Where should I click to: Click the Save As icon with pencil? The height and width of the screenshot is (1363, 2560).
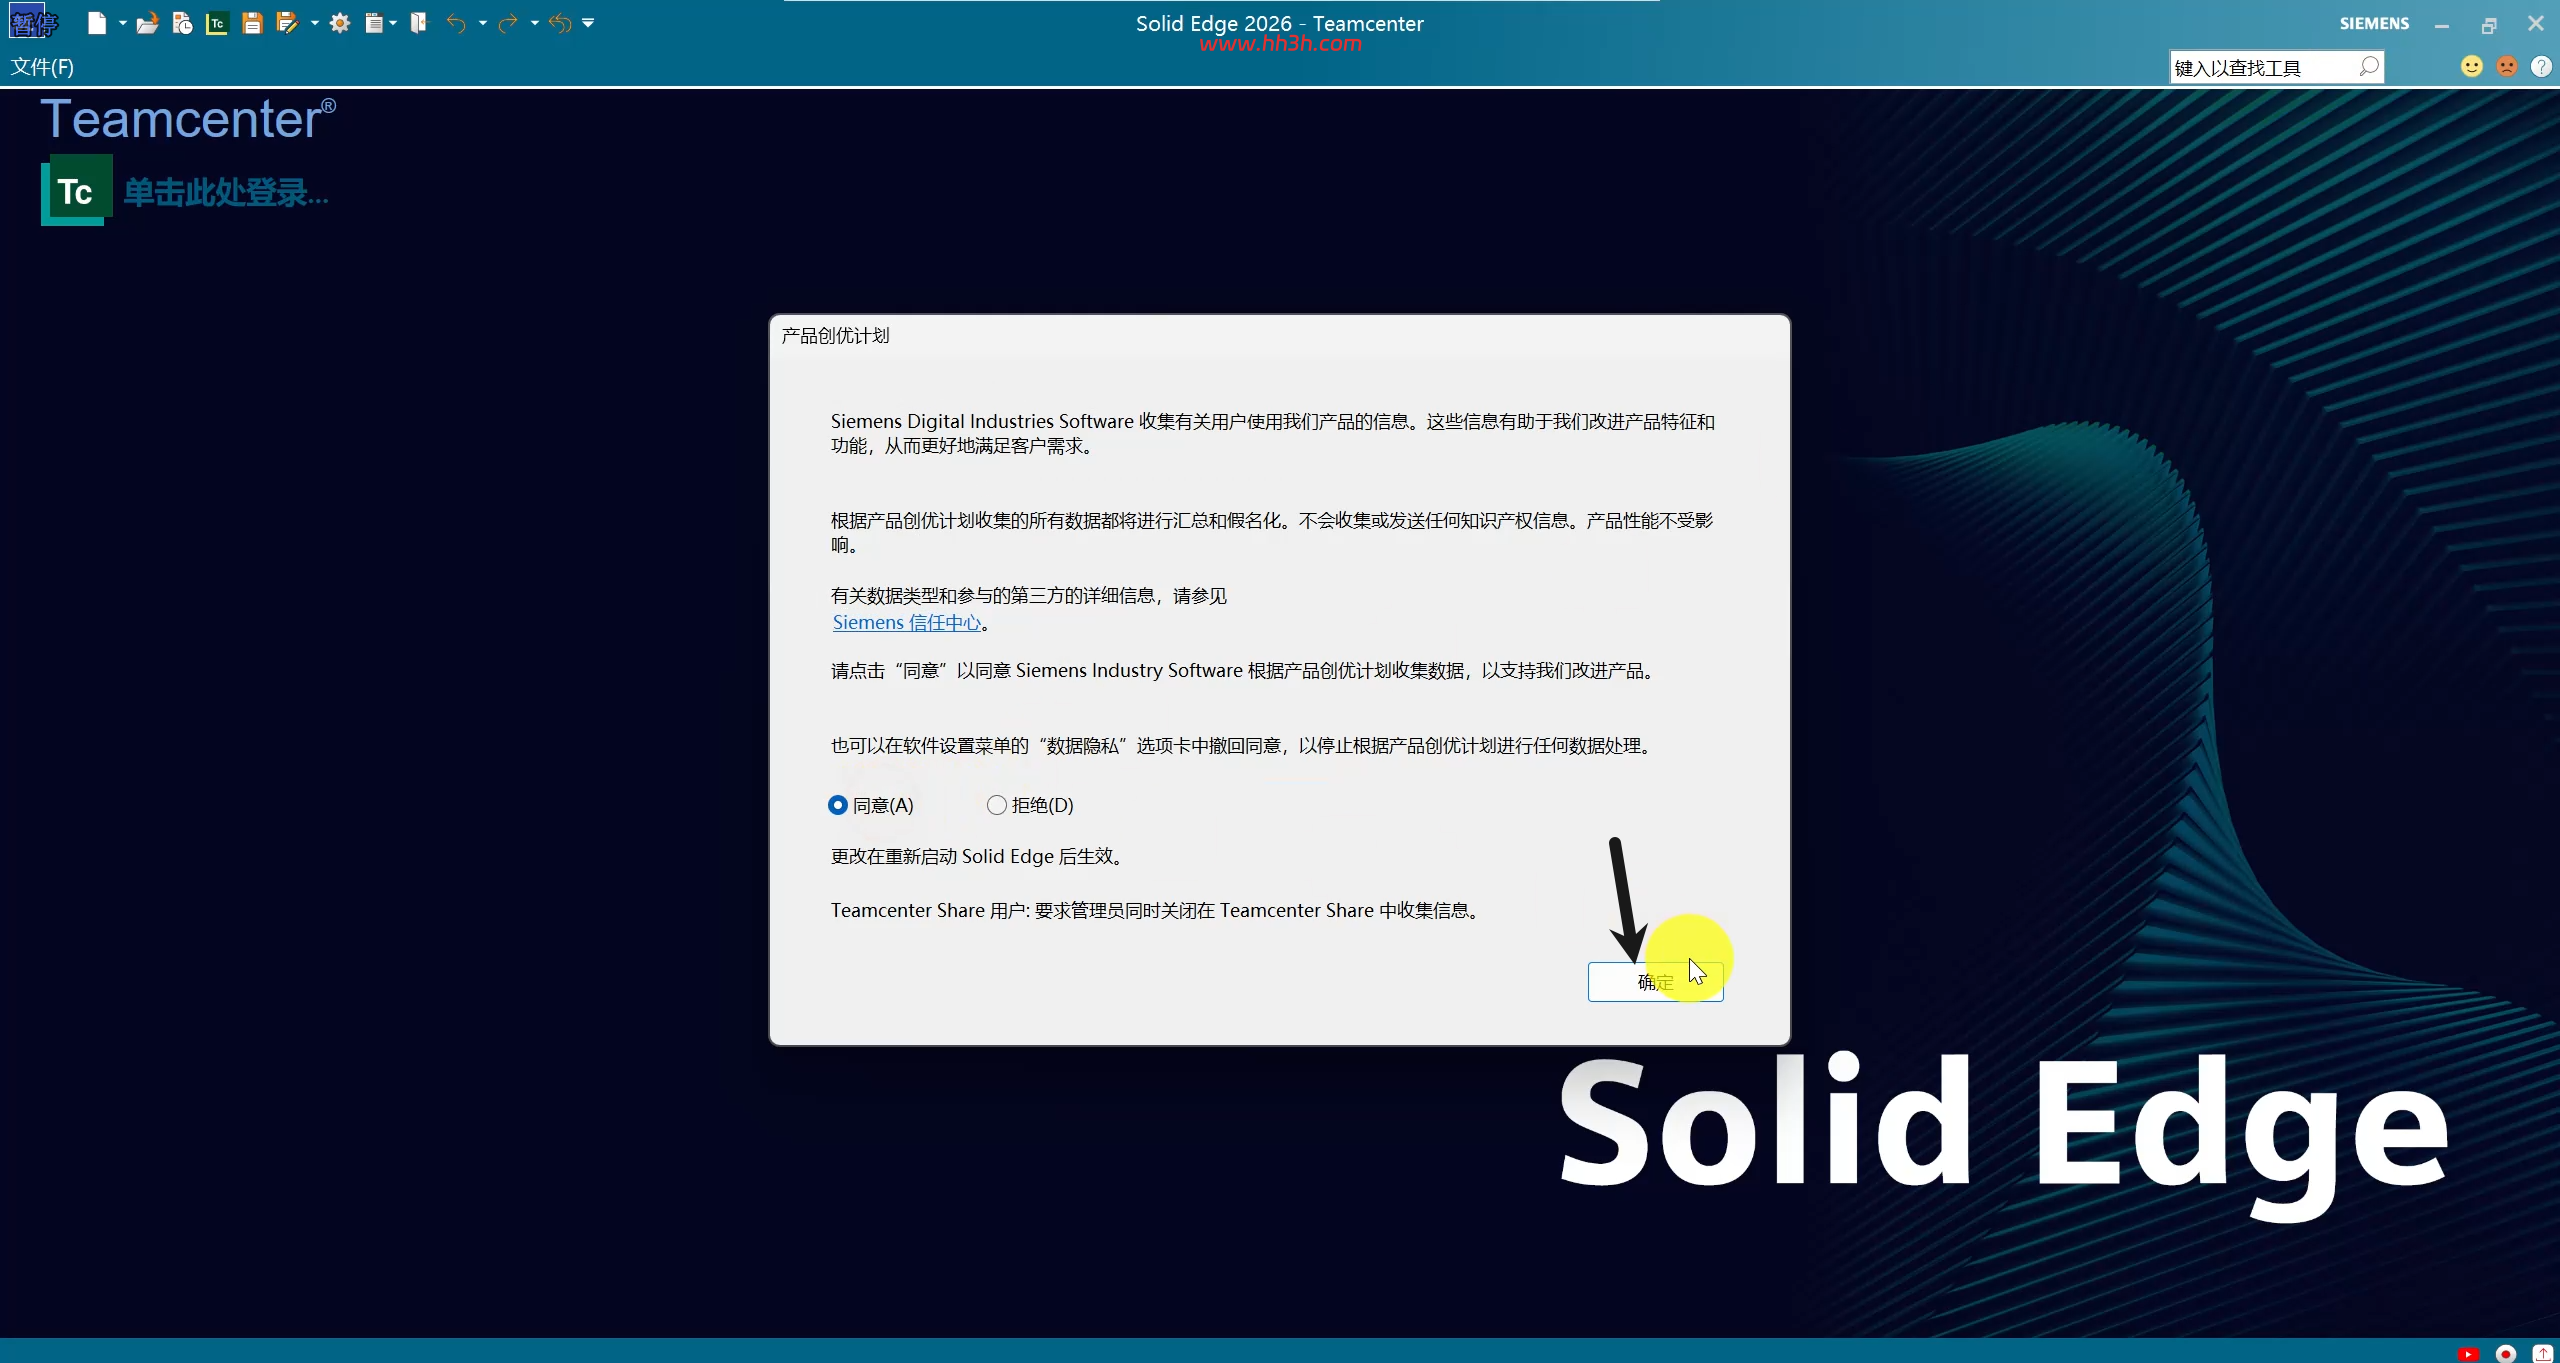(x=288, y=23)
